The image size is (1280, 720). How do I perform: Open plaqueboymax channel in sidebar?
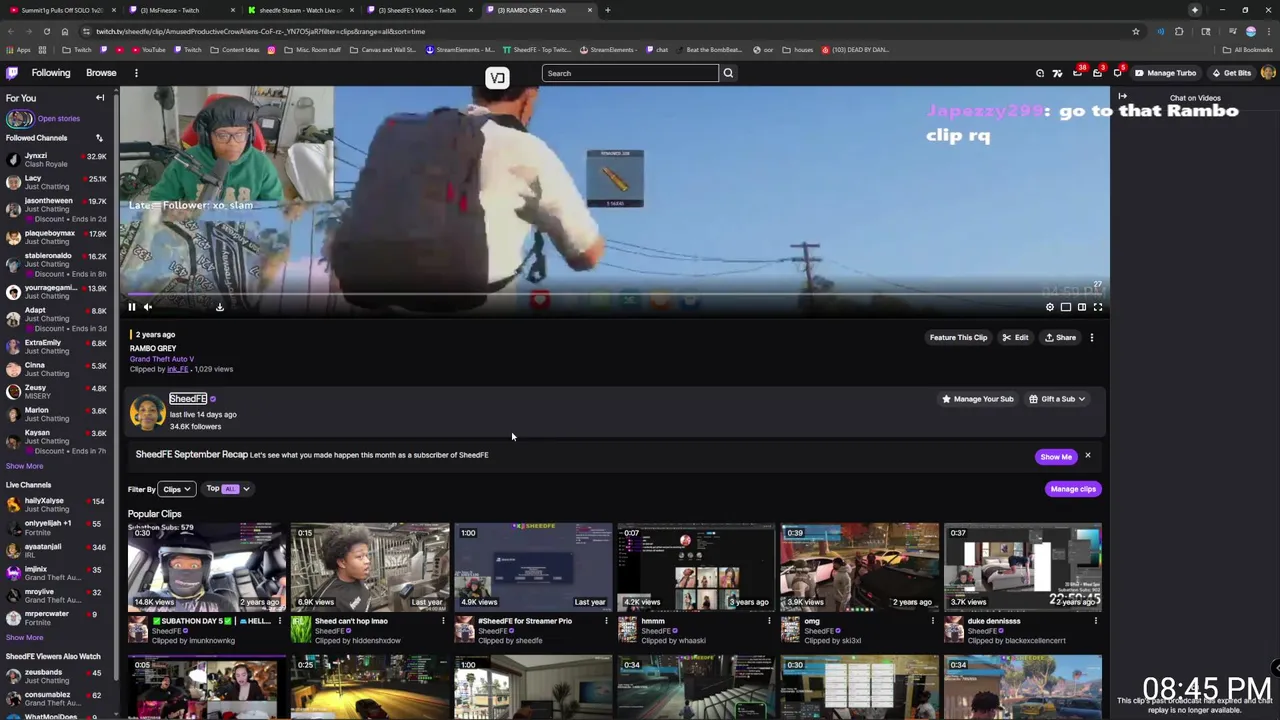tap(57, 237)
